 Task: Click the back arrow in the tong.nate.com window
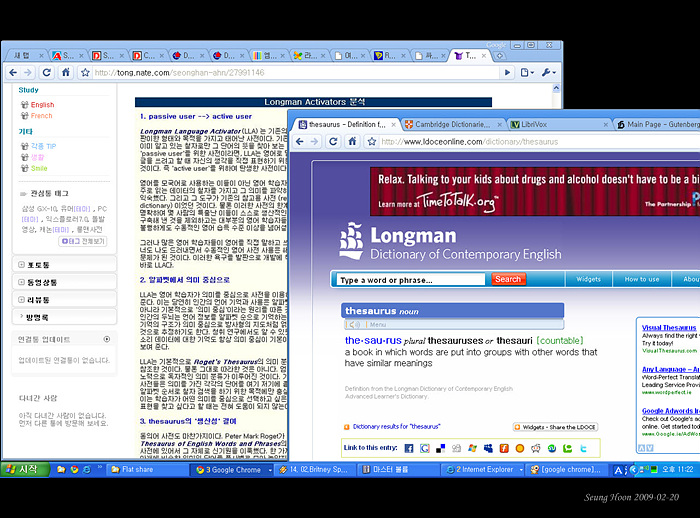click(13, 72)
